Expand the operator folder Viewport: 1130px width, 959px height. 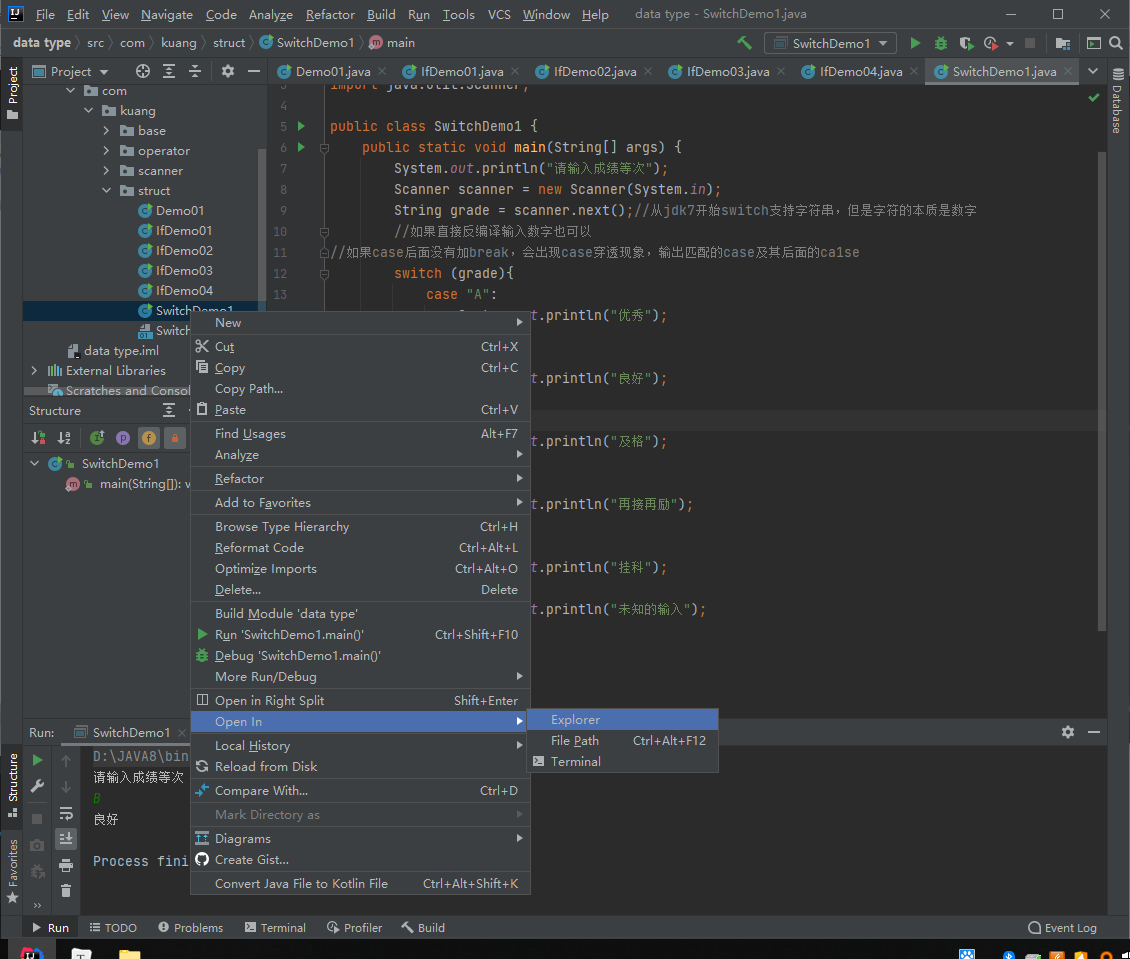106,151
